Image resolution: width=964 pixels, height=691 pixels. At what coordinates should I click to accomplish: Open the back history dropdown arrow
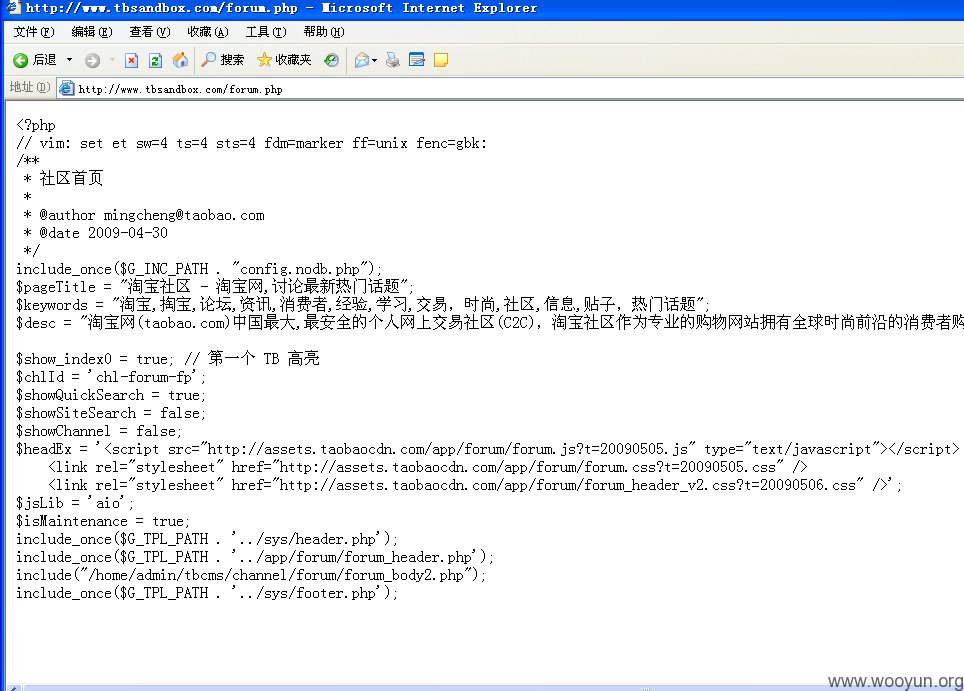[69, 60]
